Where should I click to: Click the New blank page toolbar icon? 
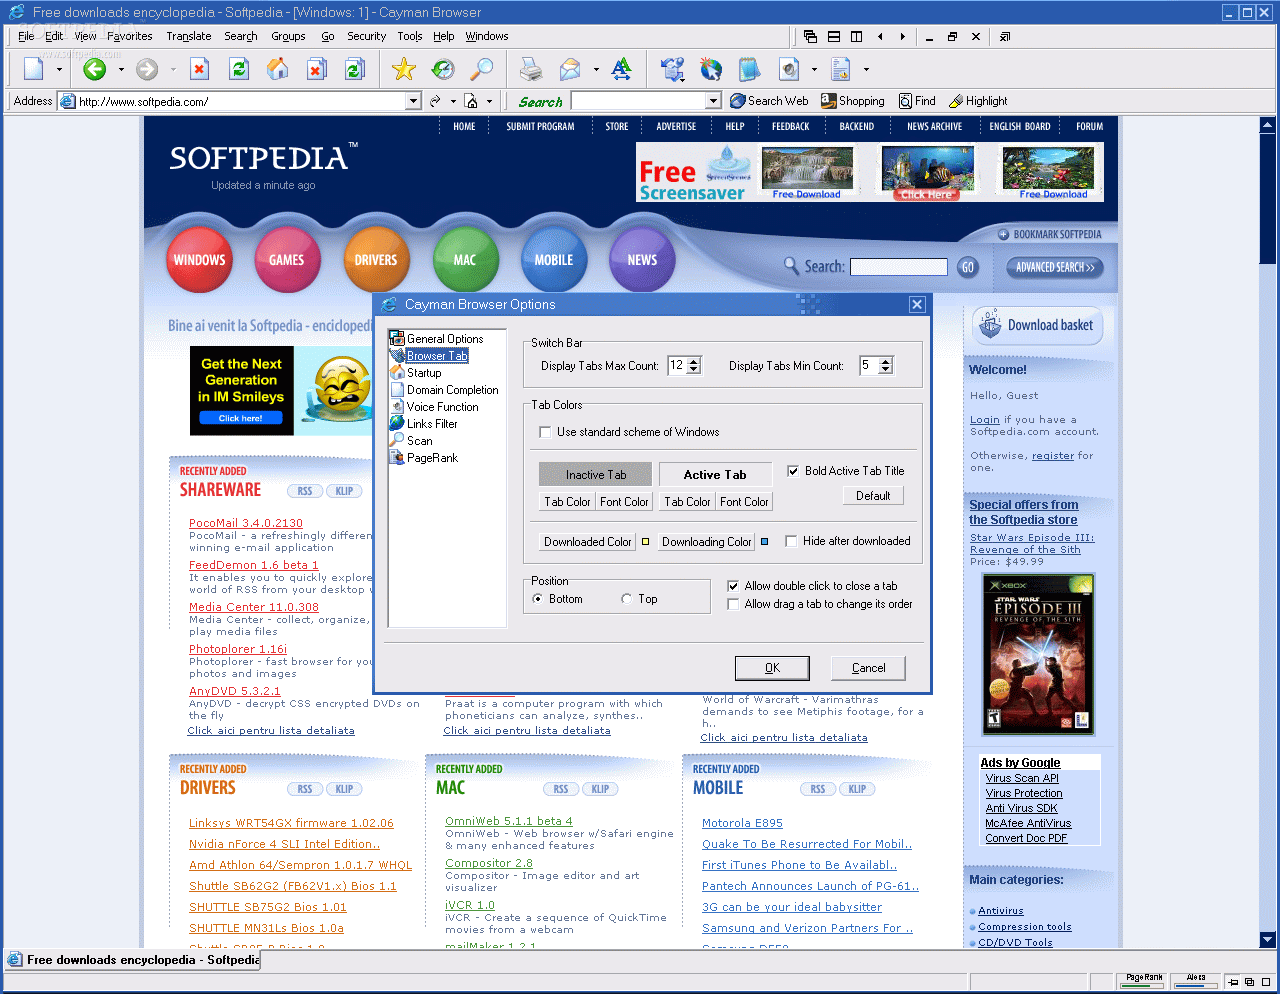pyautogui.click(x=34, y=69)
